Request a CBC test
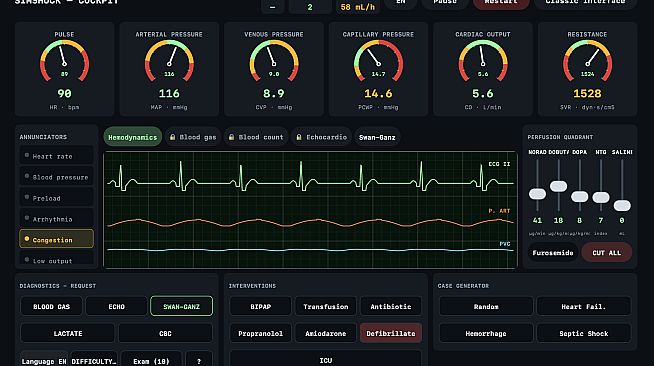Image resolution: width=654 pixels, height=366 pixels. (165, 333)
